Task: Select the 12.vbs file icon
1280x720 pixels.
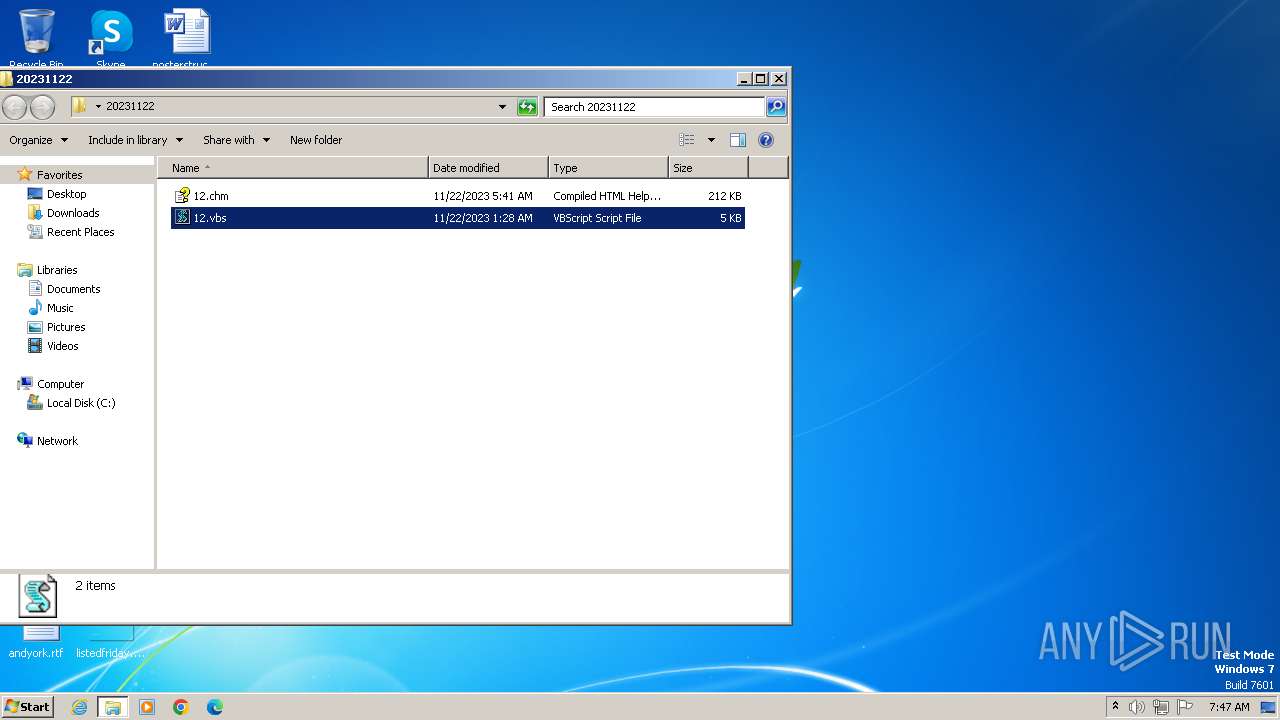Action: point(182,218)
